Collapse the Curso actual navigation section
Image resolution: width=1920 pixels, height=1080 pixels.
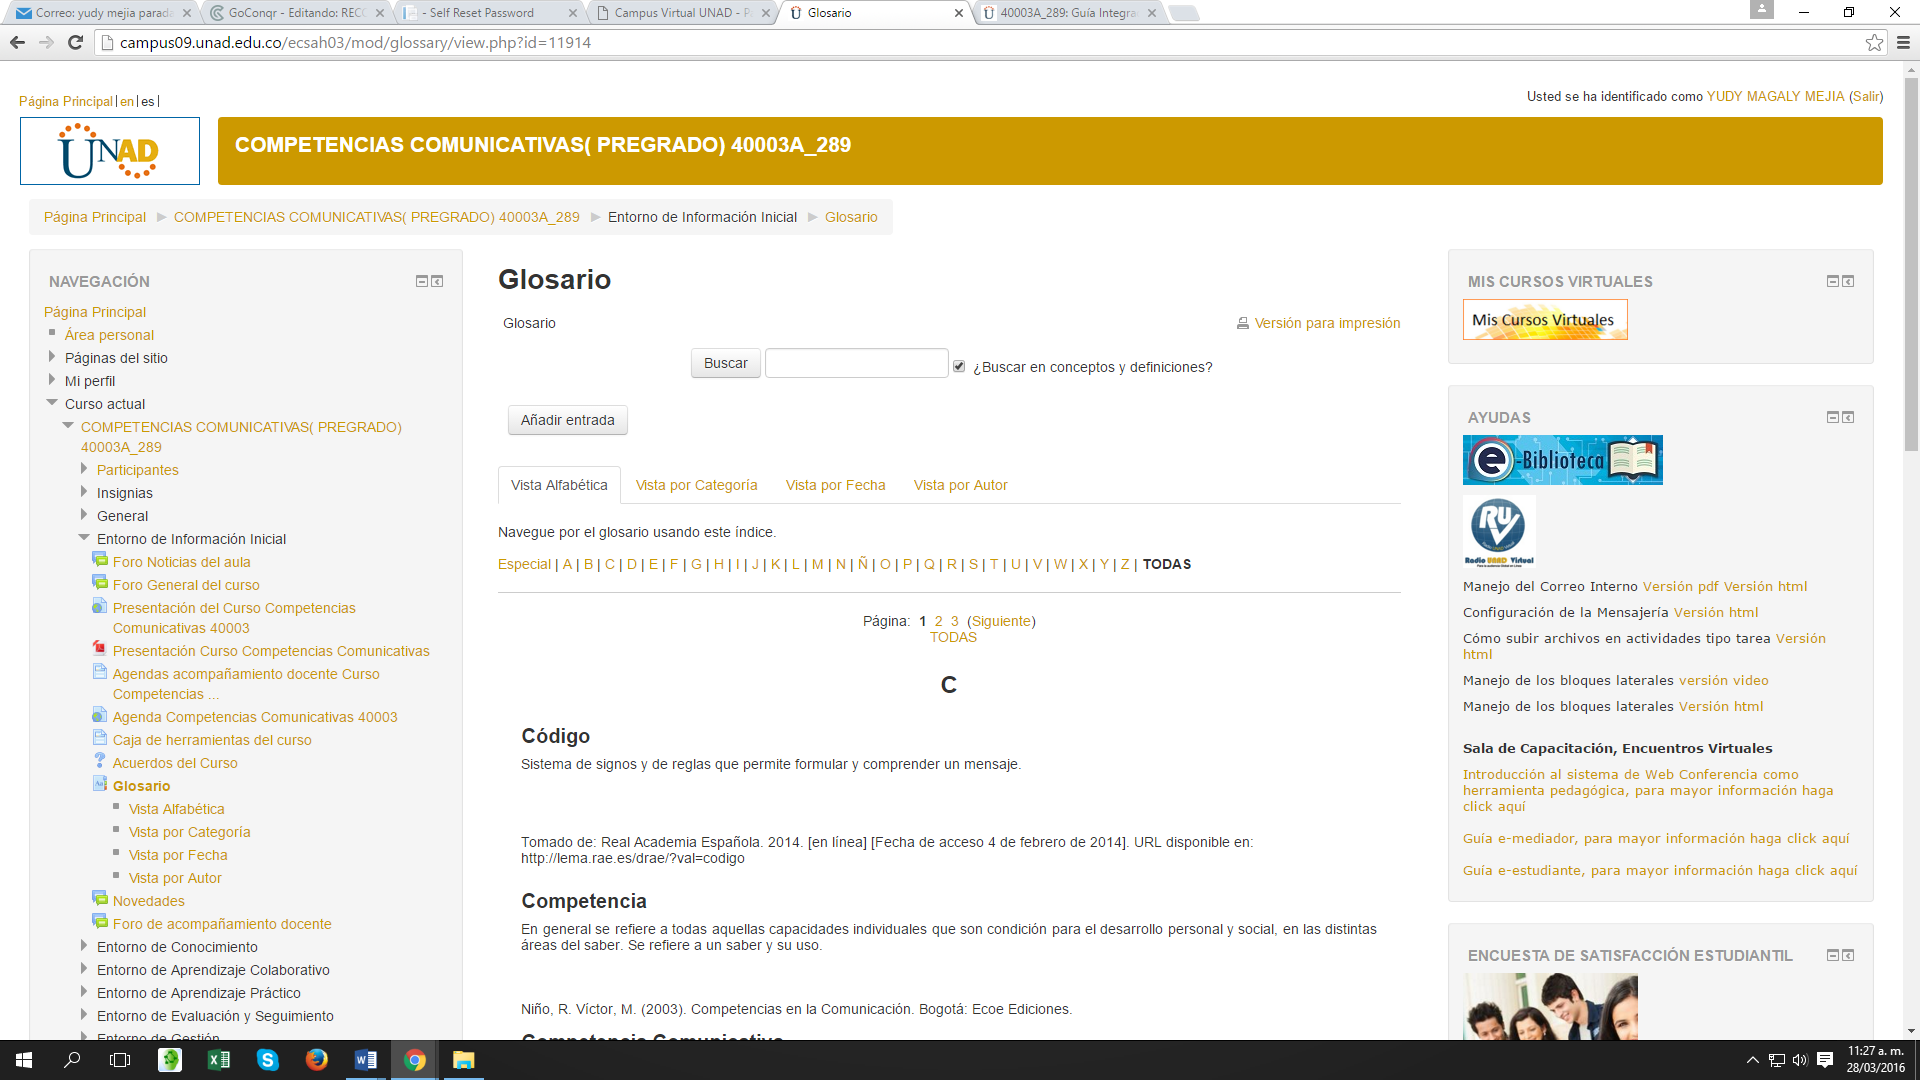point(52,403)
